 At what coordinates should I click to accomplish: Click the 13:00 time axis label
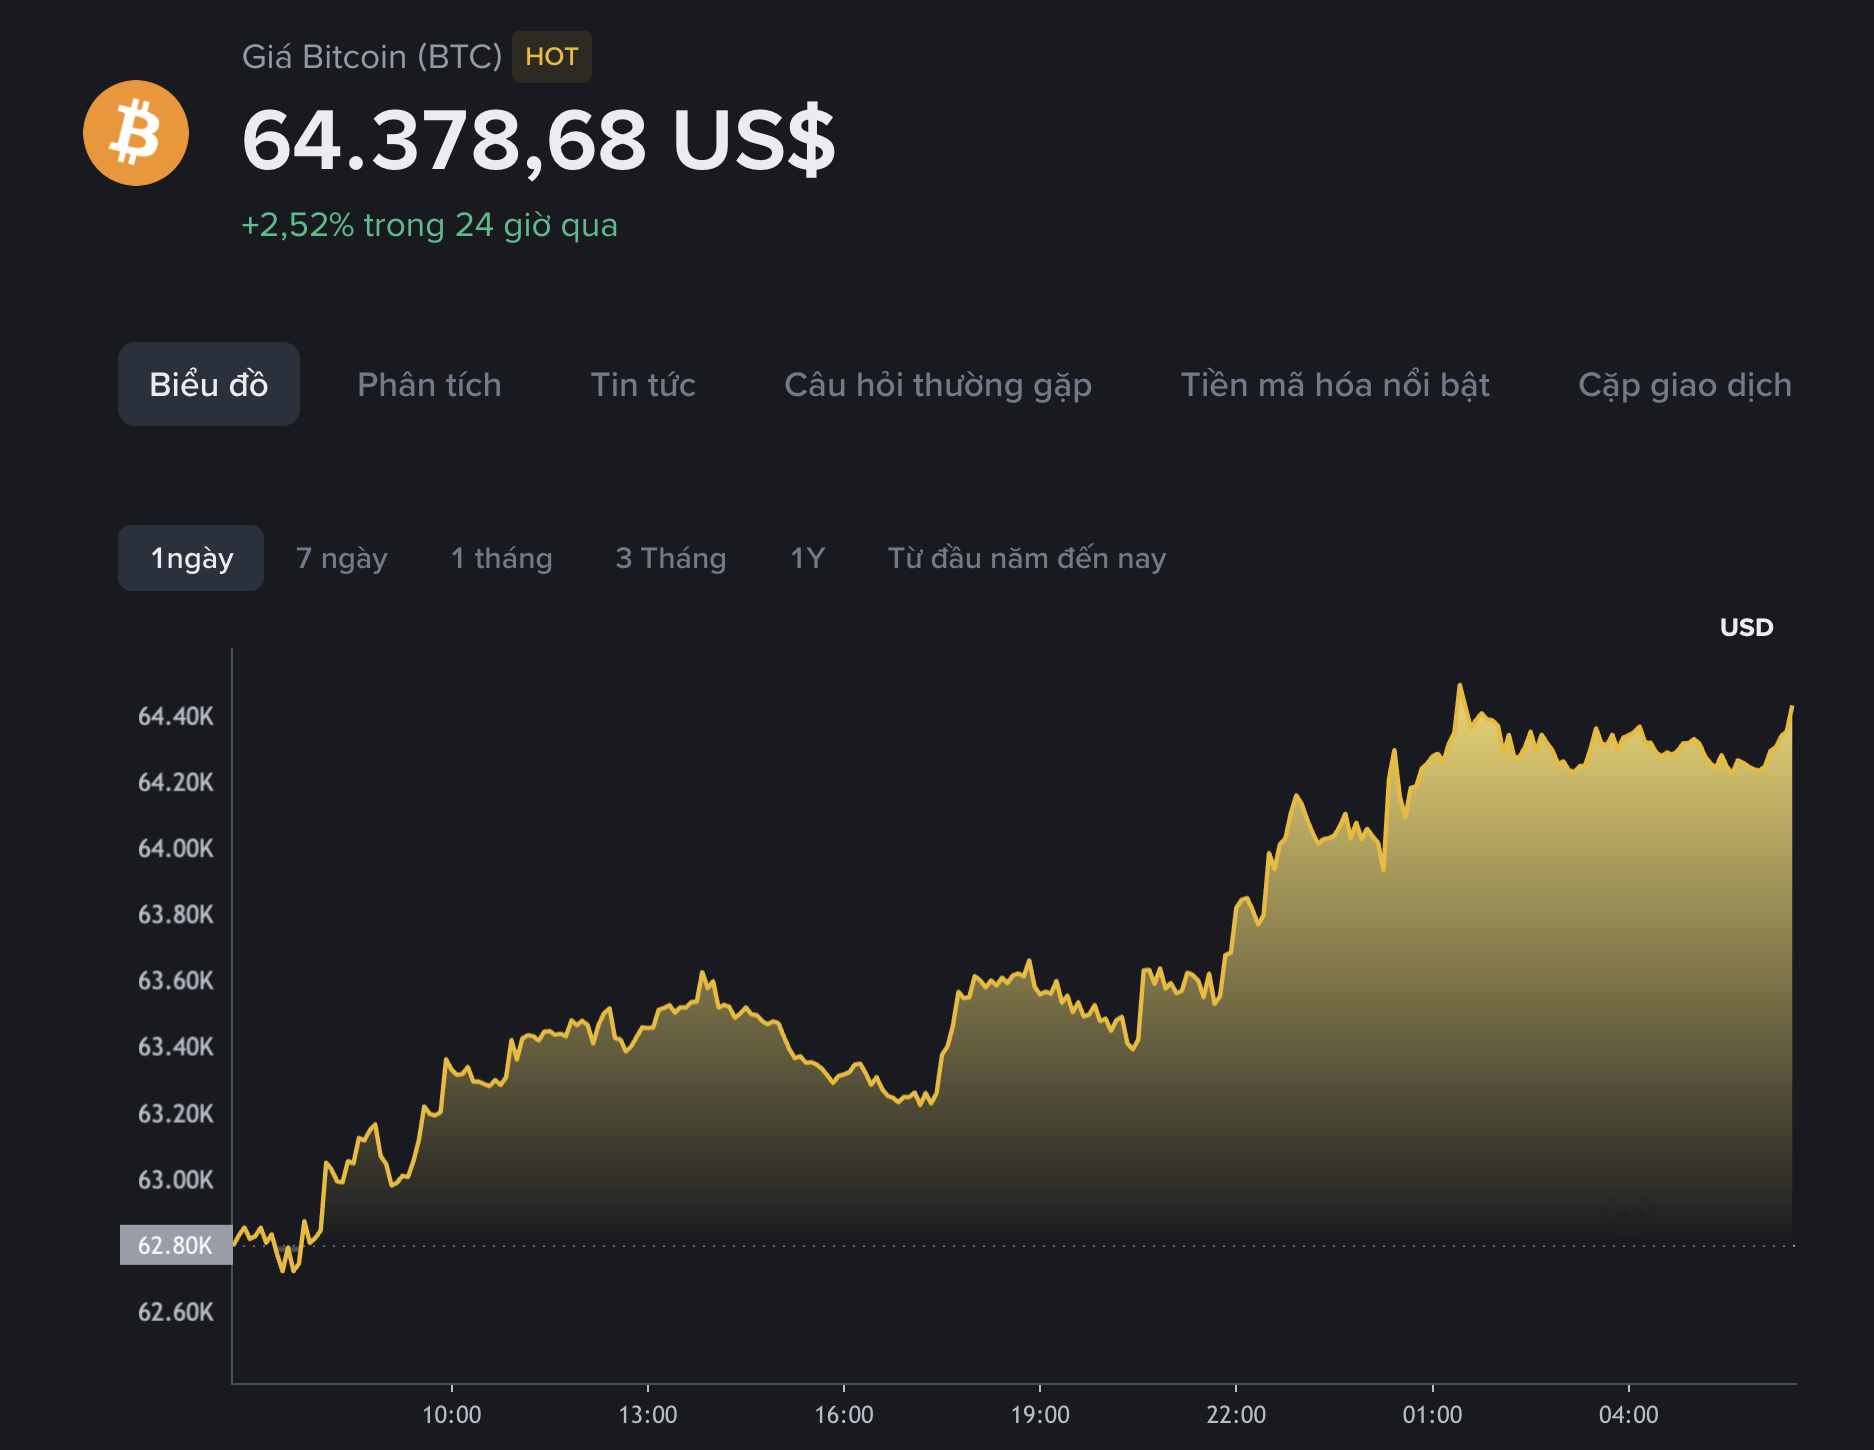pos(648,1414)
